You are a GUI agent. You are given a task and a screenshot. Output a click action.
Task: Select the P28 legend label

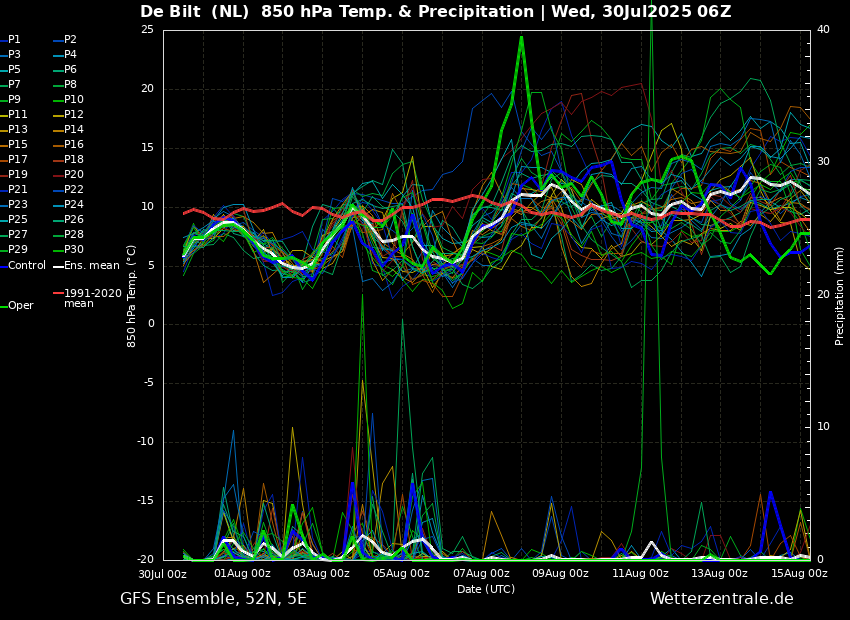74,234
